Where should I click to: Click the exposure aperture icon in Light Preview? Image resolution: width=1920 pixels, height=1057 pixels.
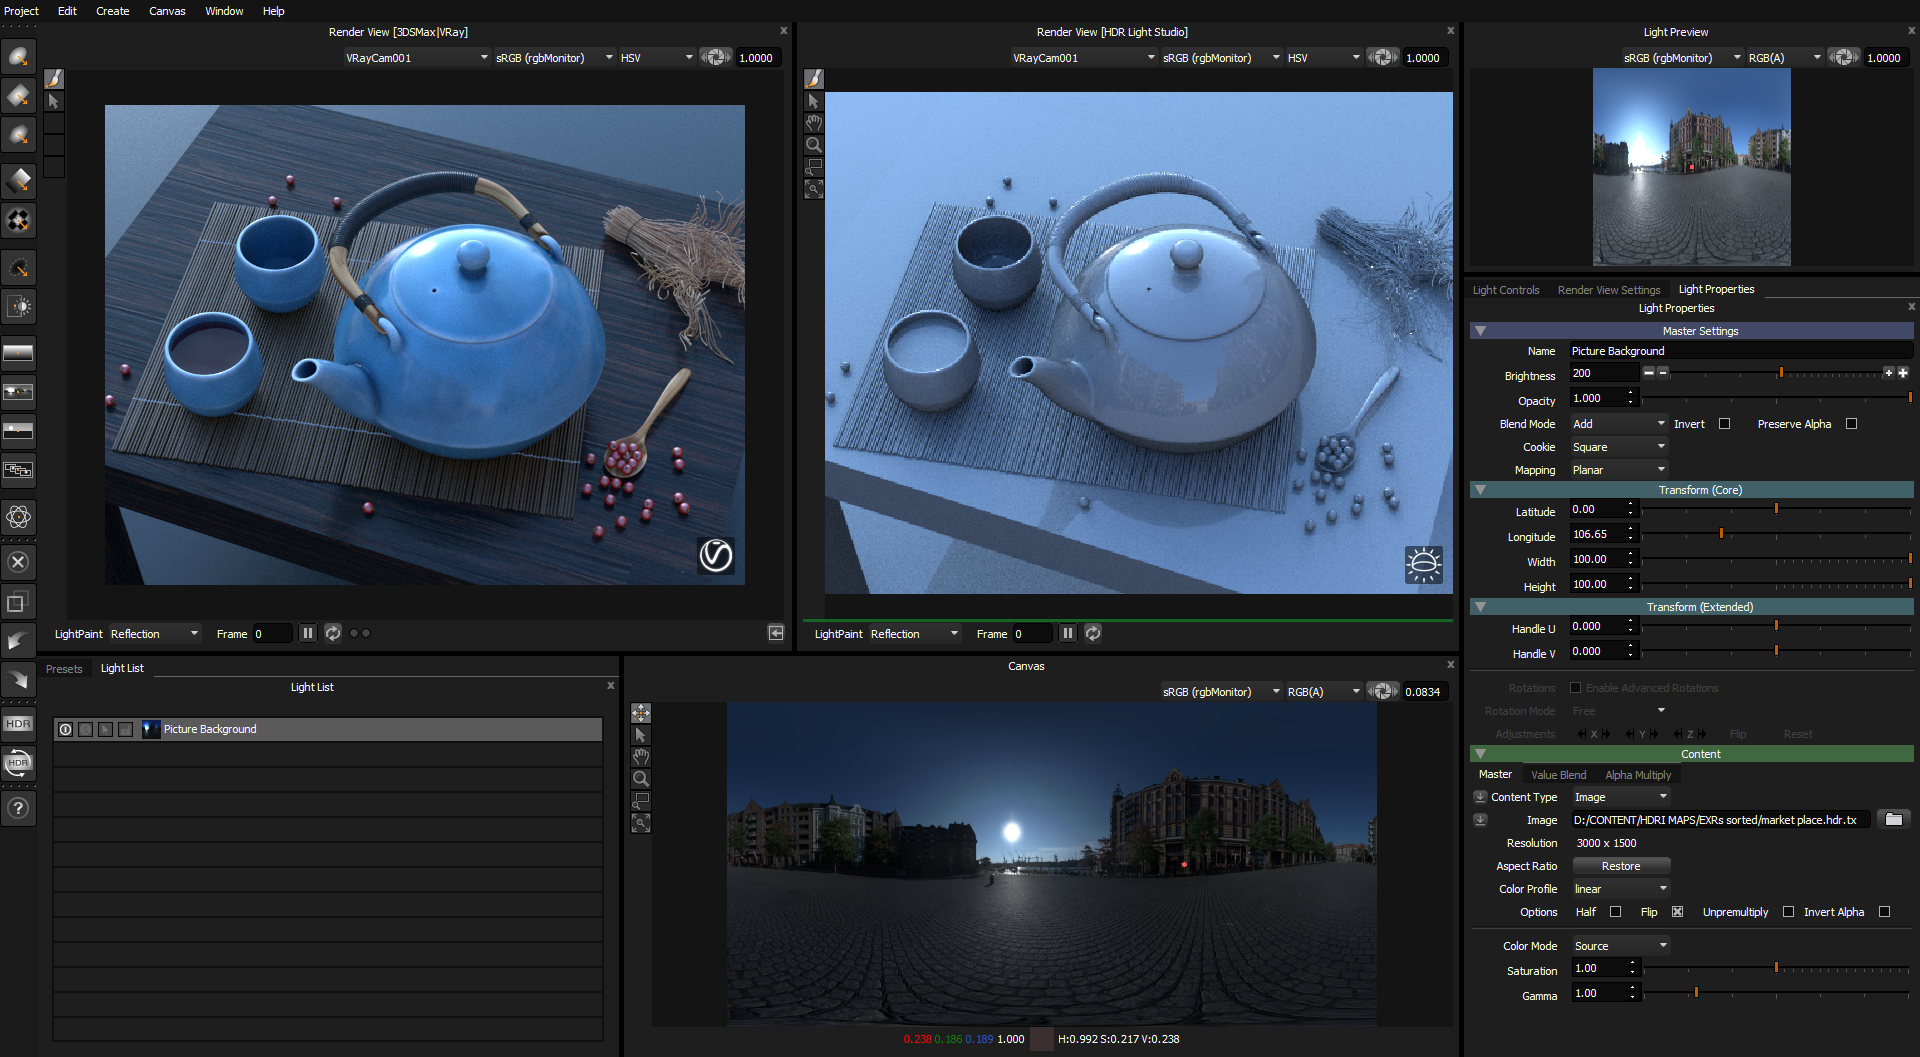pos(1844,57)
